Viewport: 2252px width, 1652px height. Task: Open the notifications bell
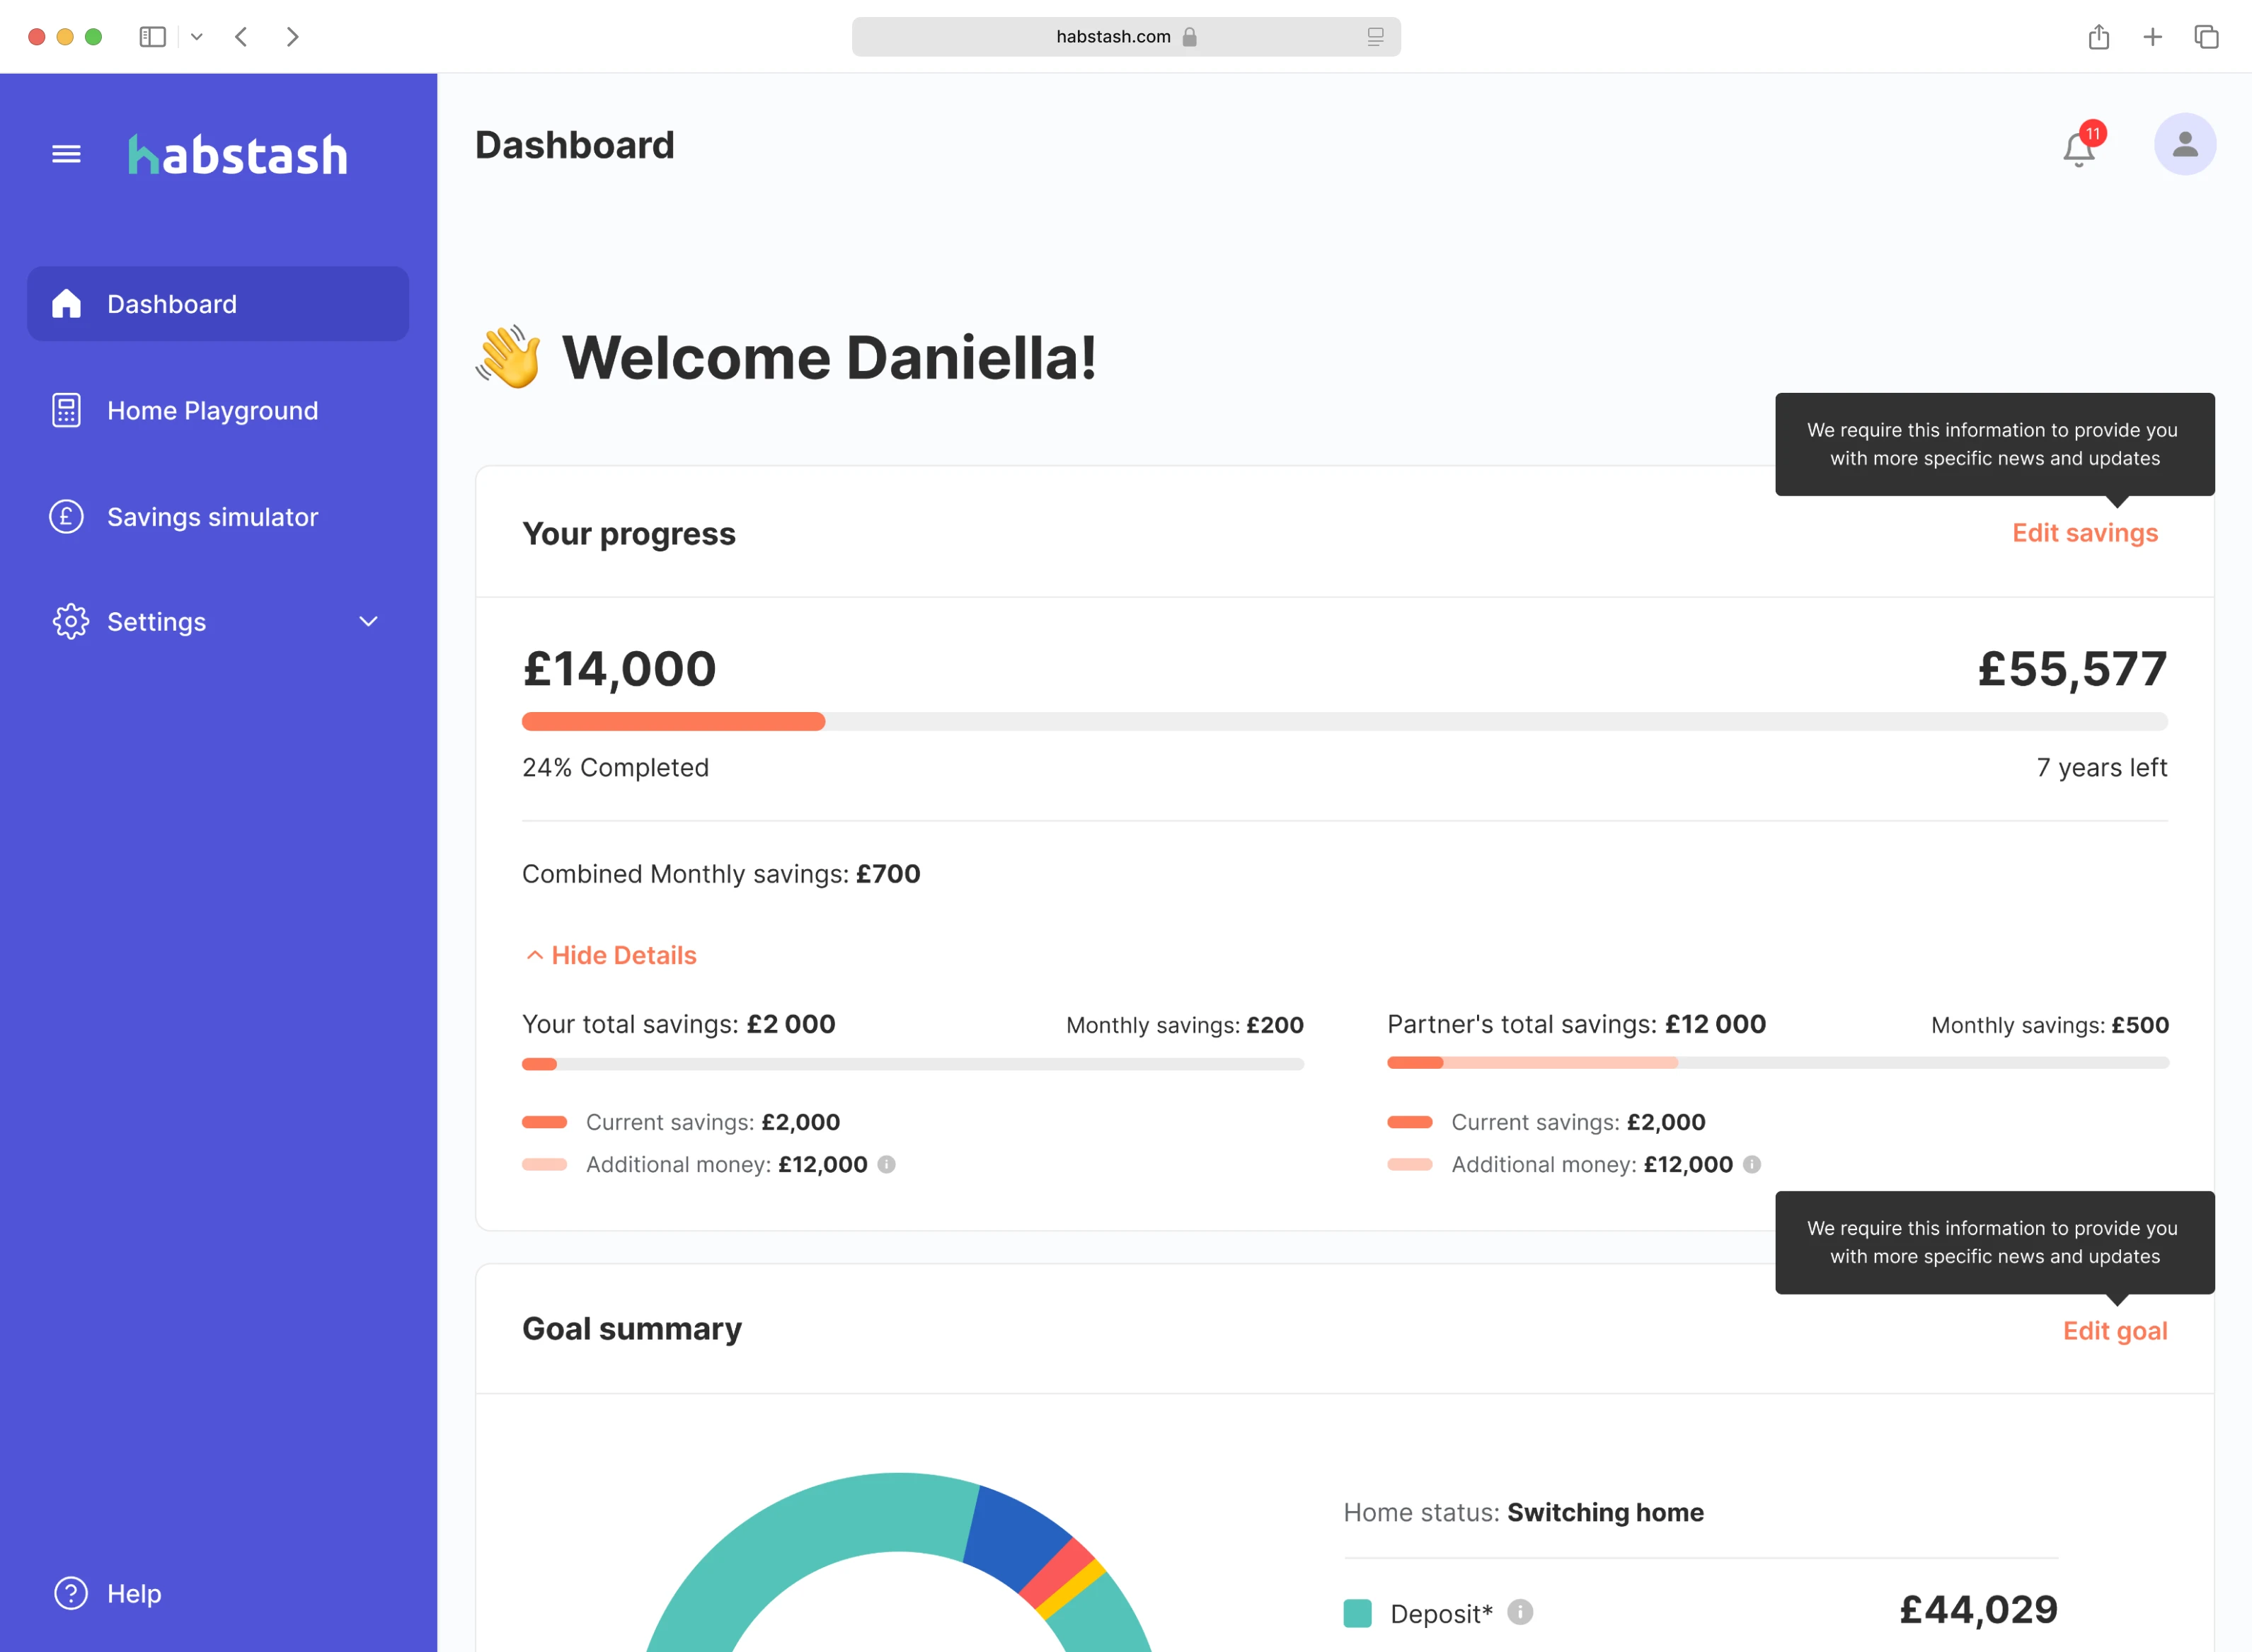2078,149
